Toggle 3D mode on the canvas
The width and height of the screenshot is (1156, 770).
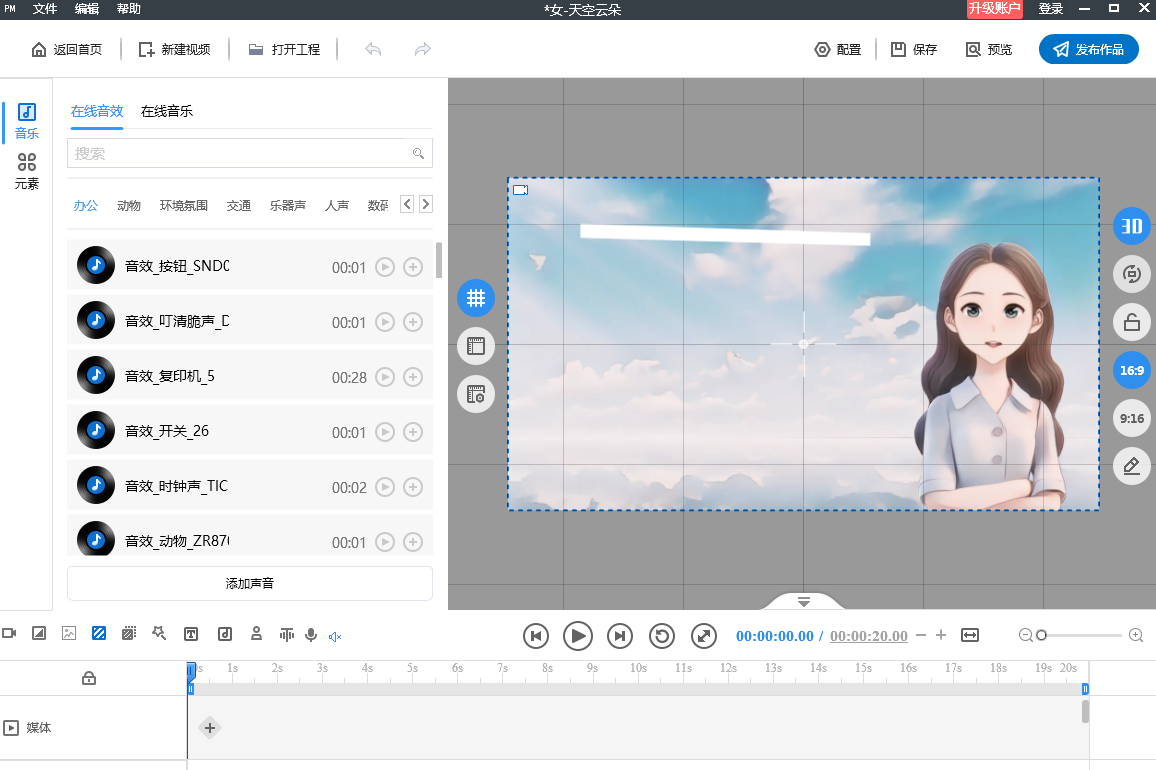click(1132, 226)
